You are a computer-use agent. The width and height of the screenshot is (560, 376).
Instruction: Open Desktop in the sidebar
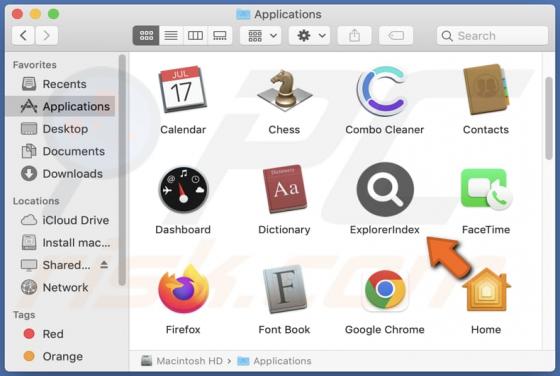click(61, 129)
